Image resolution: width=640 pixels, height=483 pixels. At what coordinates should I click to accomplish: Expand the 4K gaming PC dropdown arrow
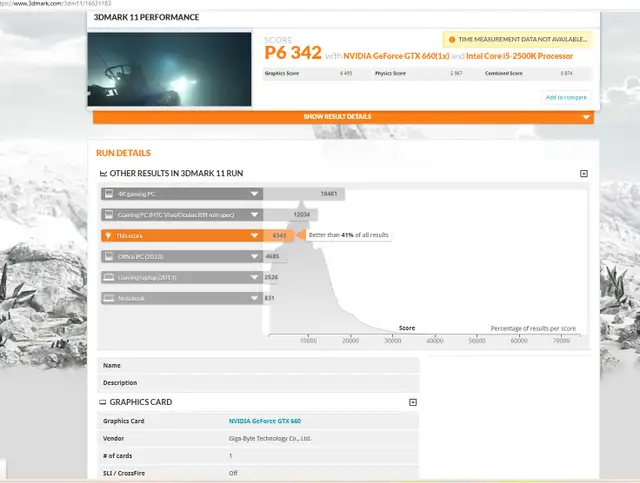tap(254, 194)
